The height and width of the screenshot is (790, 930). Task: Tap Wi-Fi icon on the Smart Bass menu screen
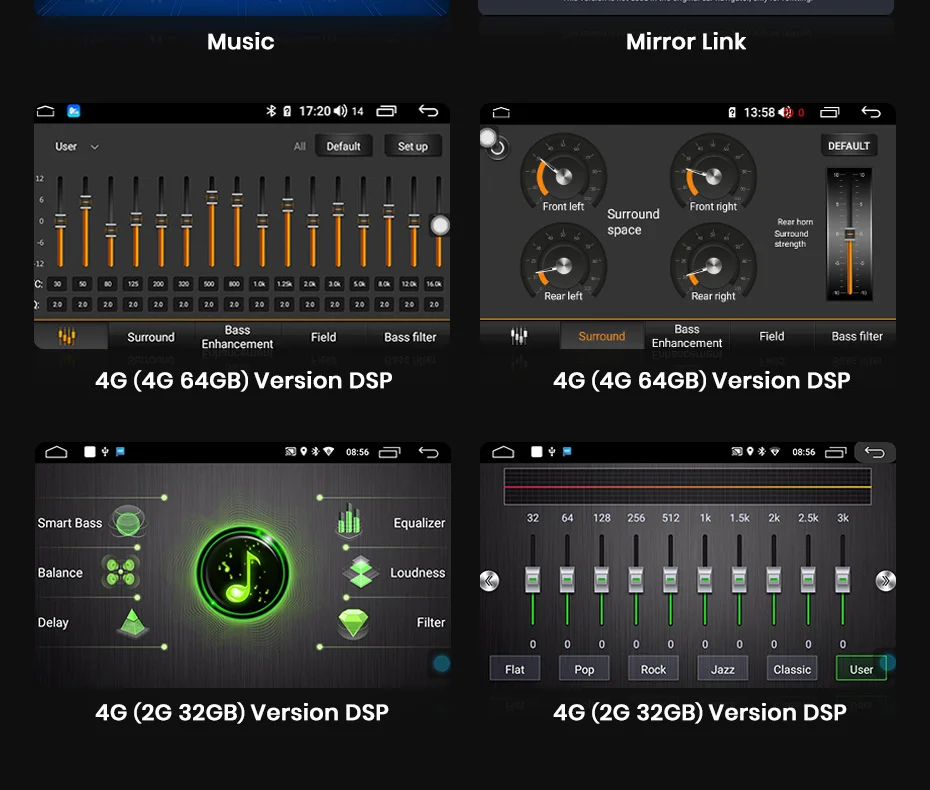tap(329, 451)
